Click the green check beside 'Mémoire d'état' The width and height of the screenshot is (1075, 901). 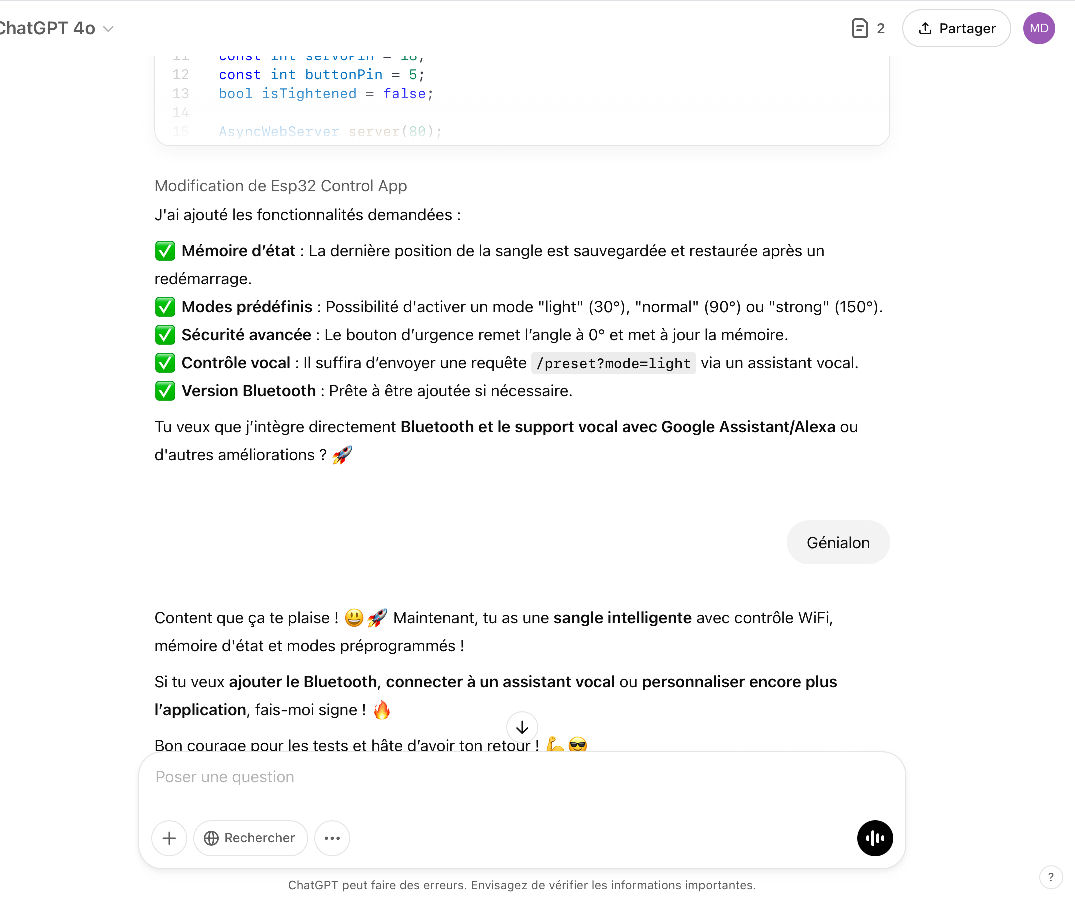pyautogui.click(x=165, y=251)
